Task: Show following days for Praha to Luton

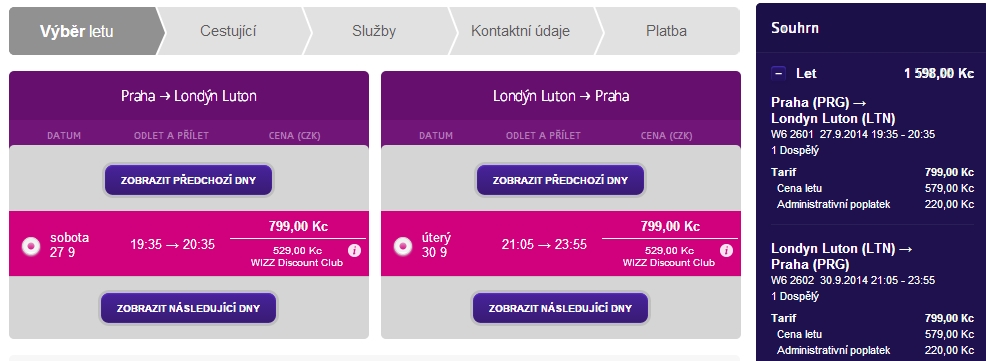Action: tap(188, 308)
